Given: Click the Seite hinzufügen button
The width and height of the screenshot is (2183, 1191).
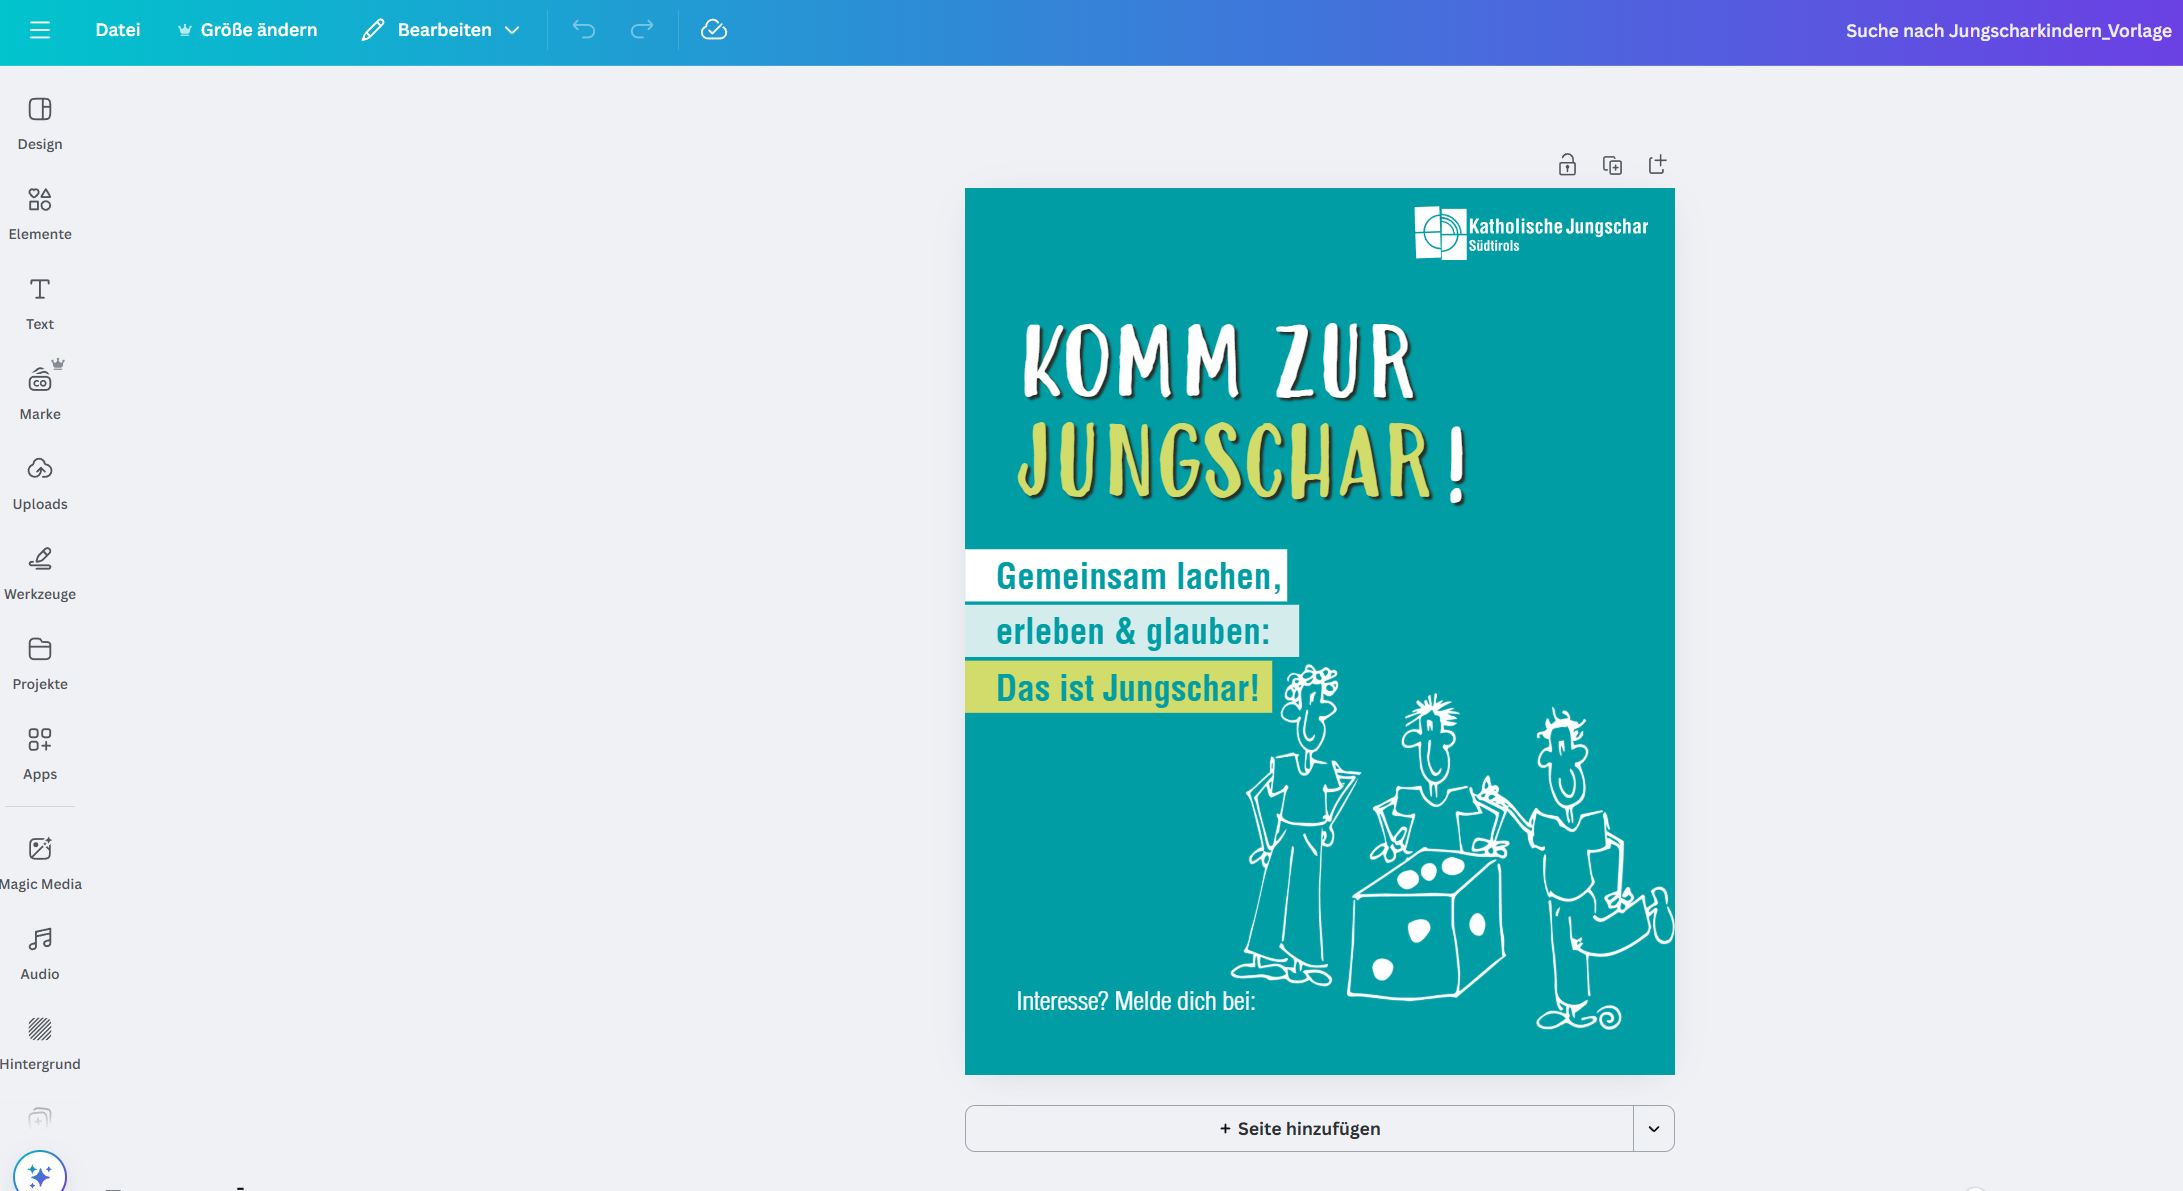Looking at the screenshot, I should click(1299, 1128).
